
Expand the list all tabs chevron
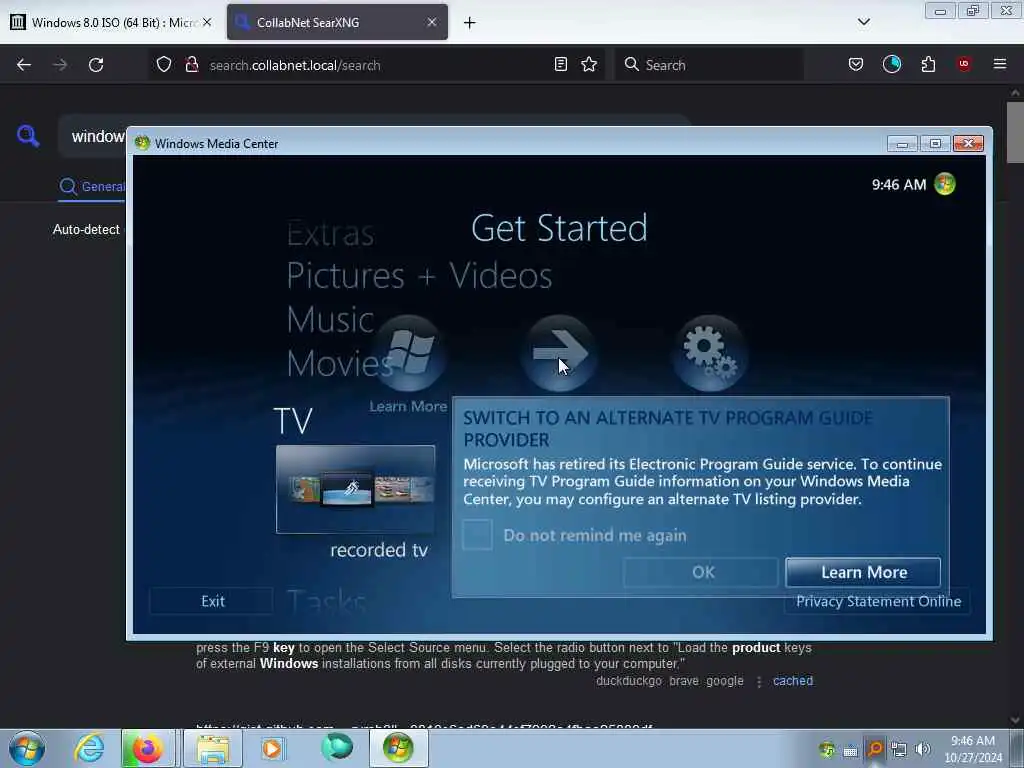863,22
